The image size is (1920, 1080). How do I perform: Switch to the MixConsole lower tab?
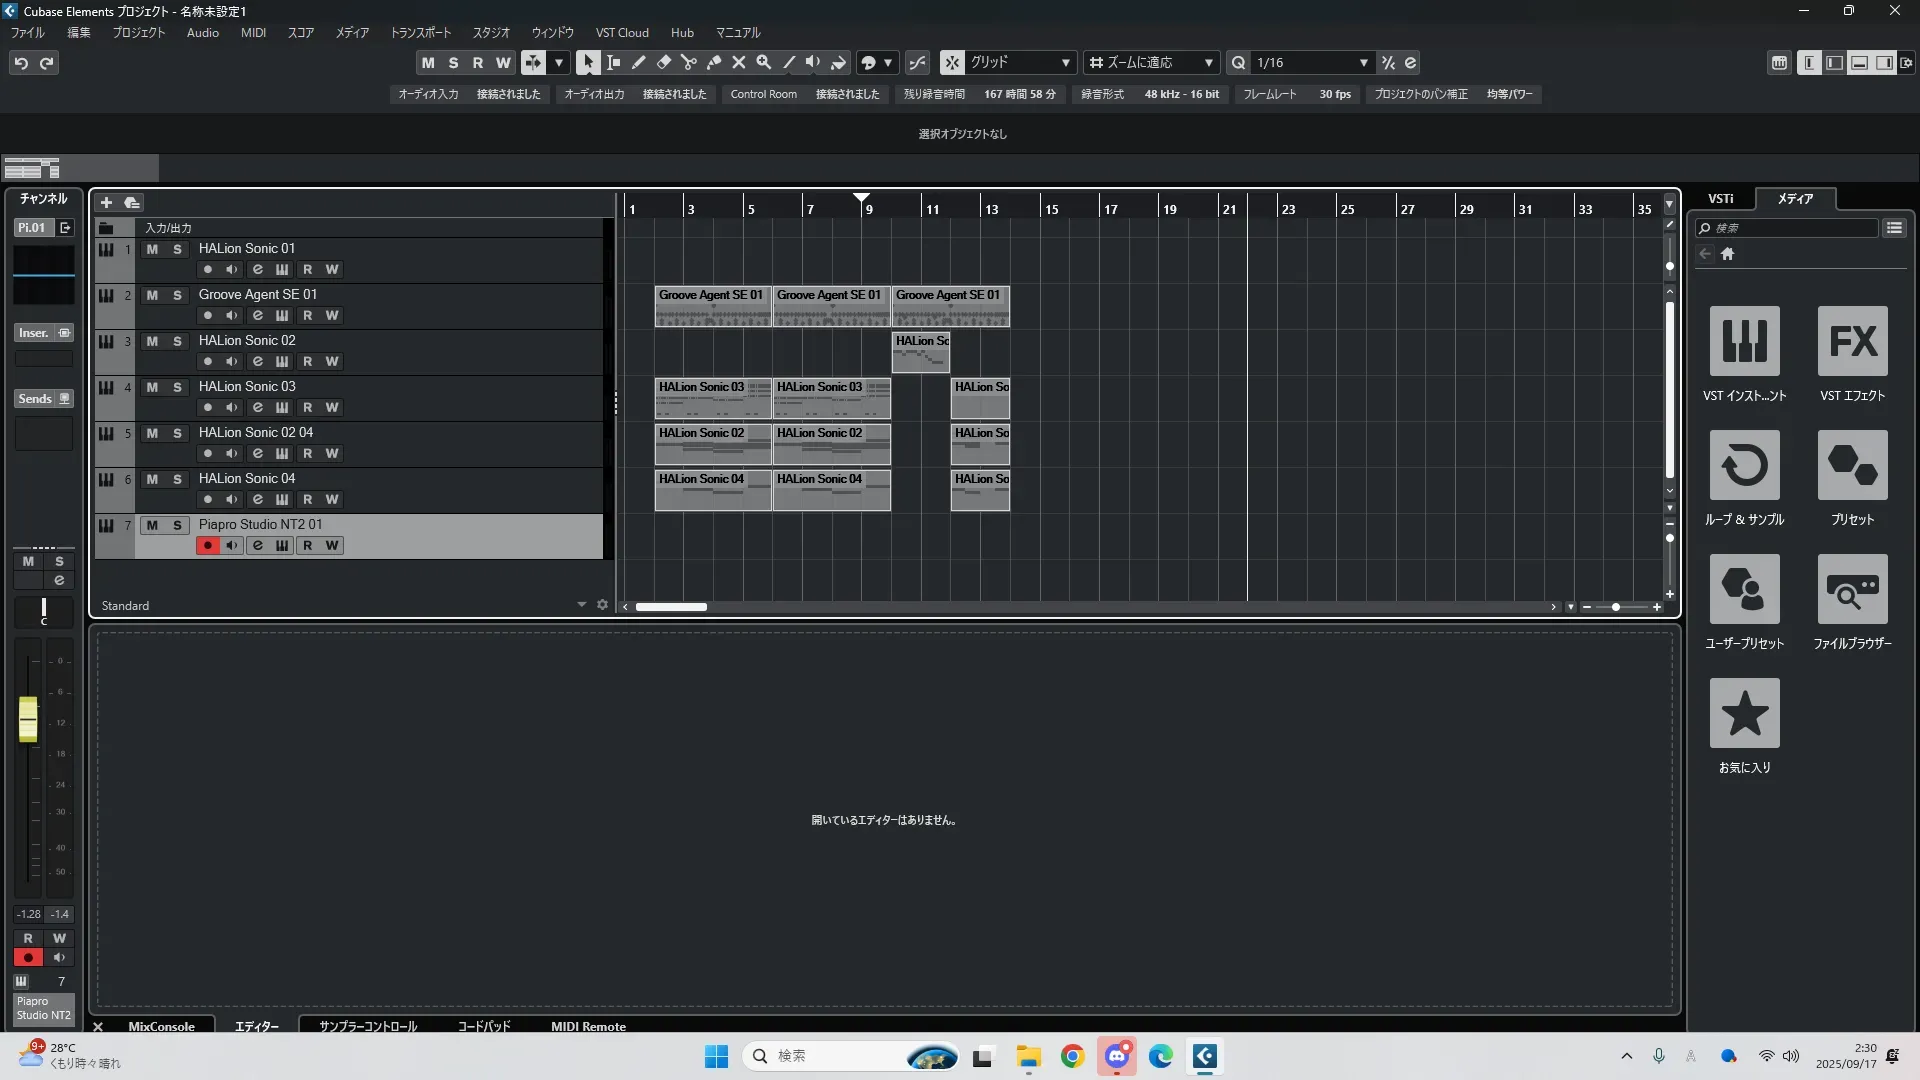point(161,1026)
